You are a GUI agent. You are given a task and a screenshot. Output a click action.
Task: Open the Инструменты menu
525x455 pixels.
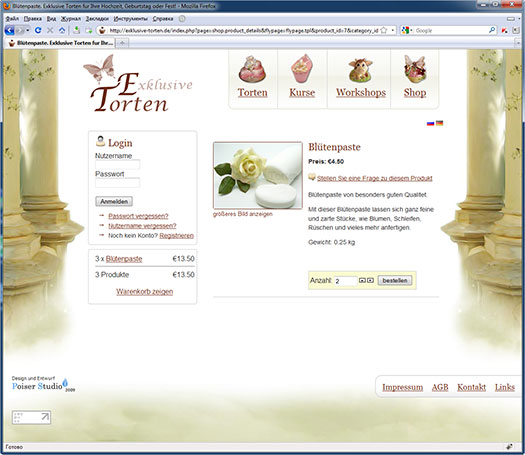pyautogui.click(x=131, y=19)
